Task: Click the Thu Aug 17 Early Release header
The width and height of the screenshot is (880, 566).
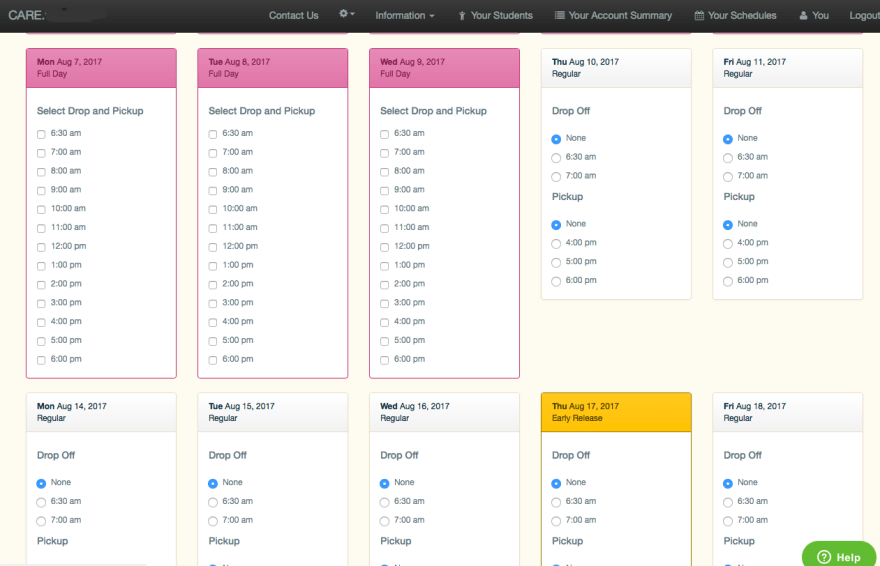Action: 616,412
